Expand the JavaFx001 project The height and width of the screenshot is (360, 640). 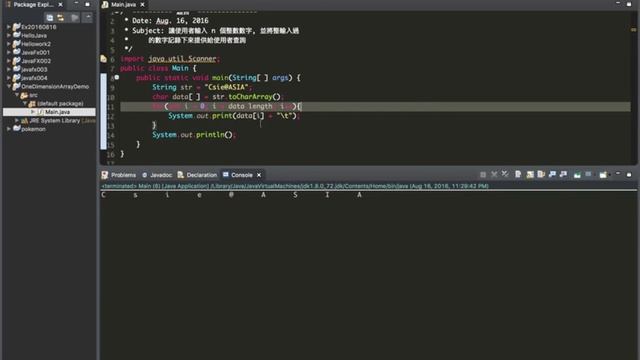pyautogui.click(x=9, y=52)
